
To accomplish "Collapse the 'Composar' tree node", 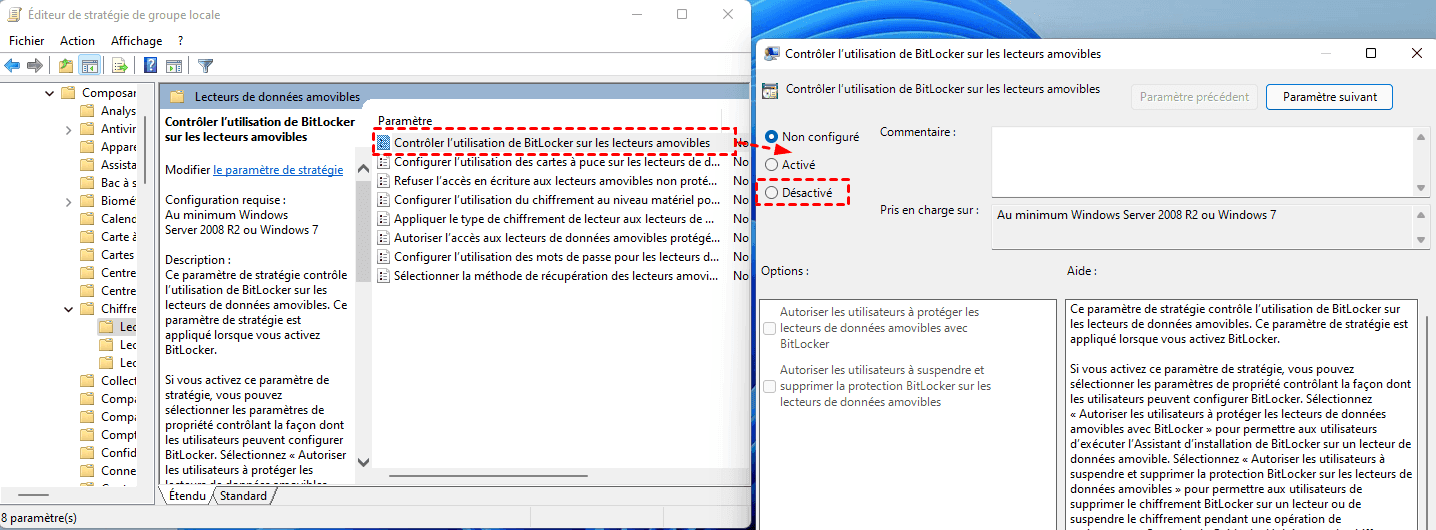I will (49, 93).
